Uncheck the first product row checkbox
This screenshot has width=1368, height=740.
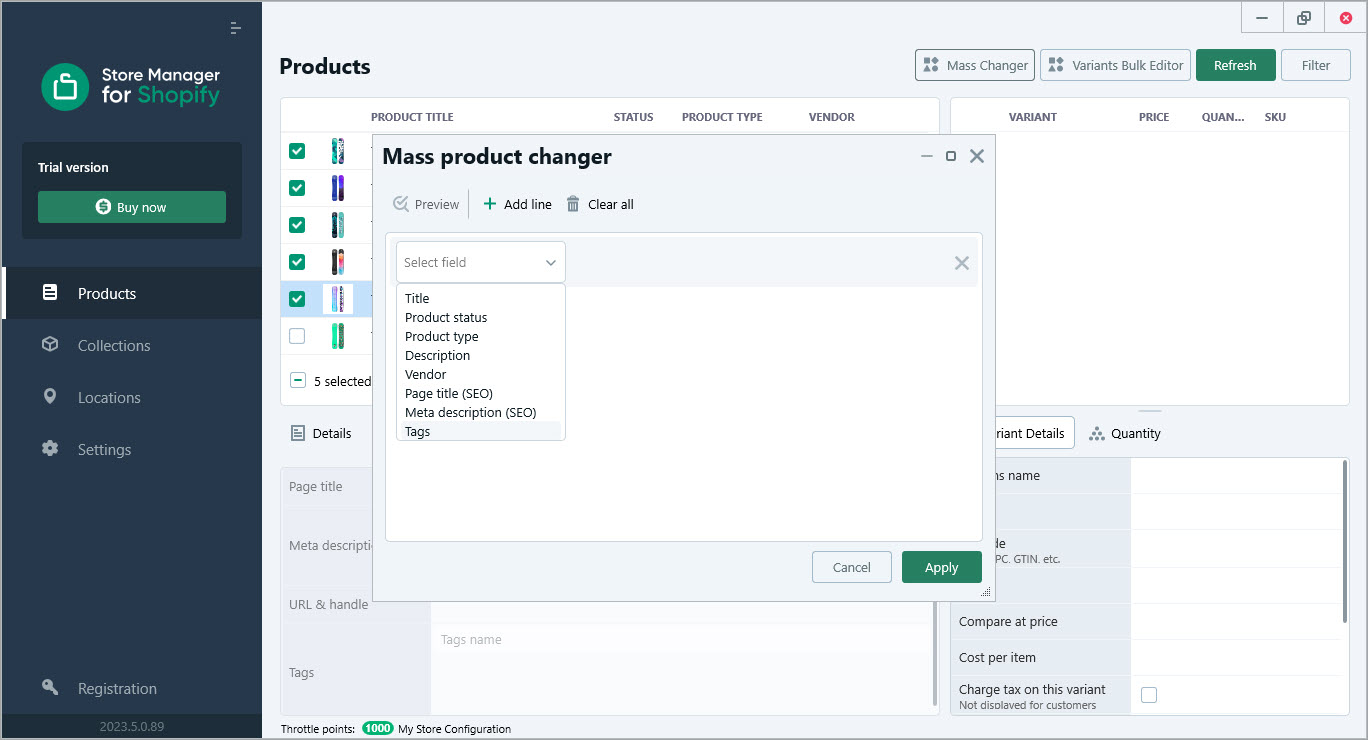[297, 151]
